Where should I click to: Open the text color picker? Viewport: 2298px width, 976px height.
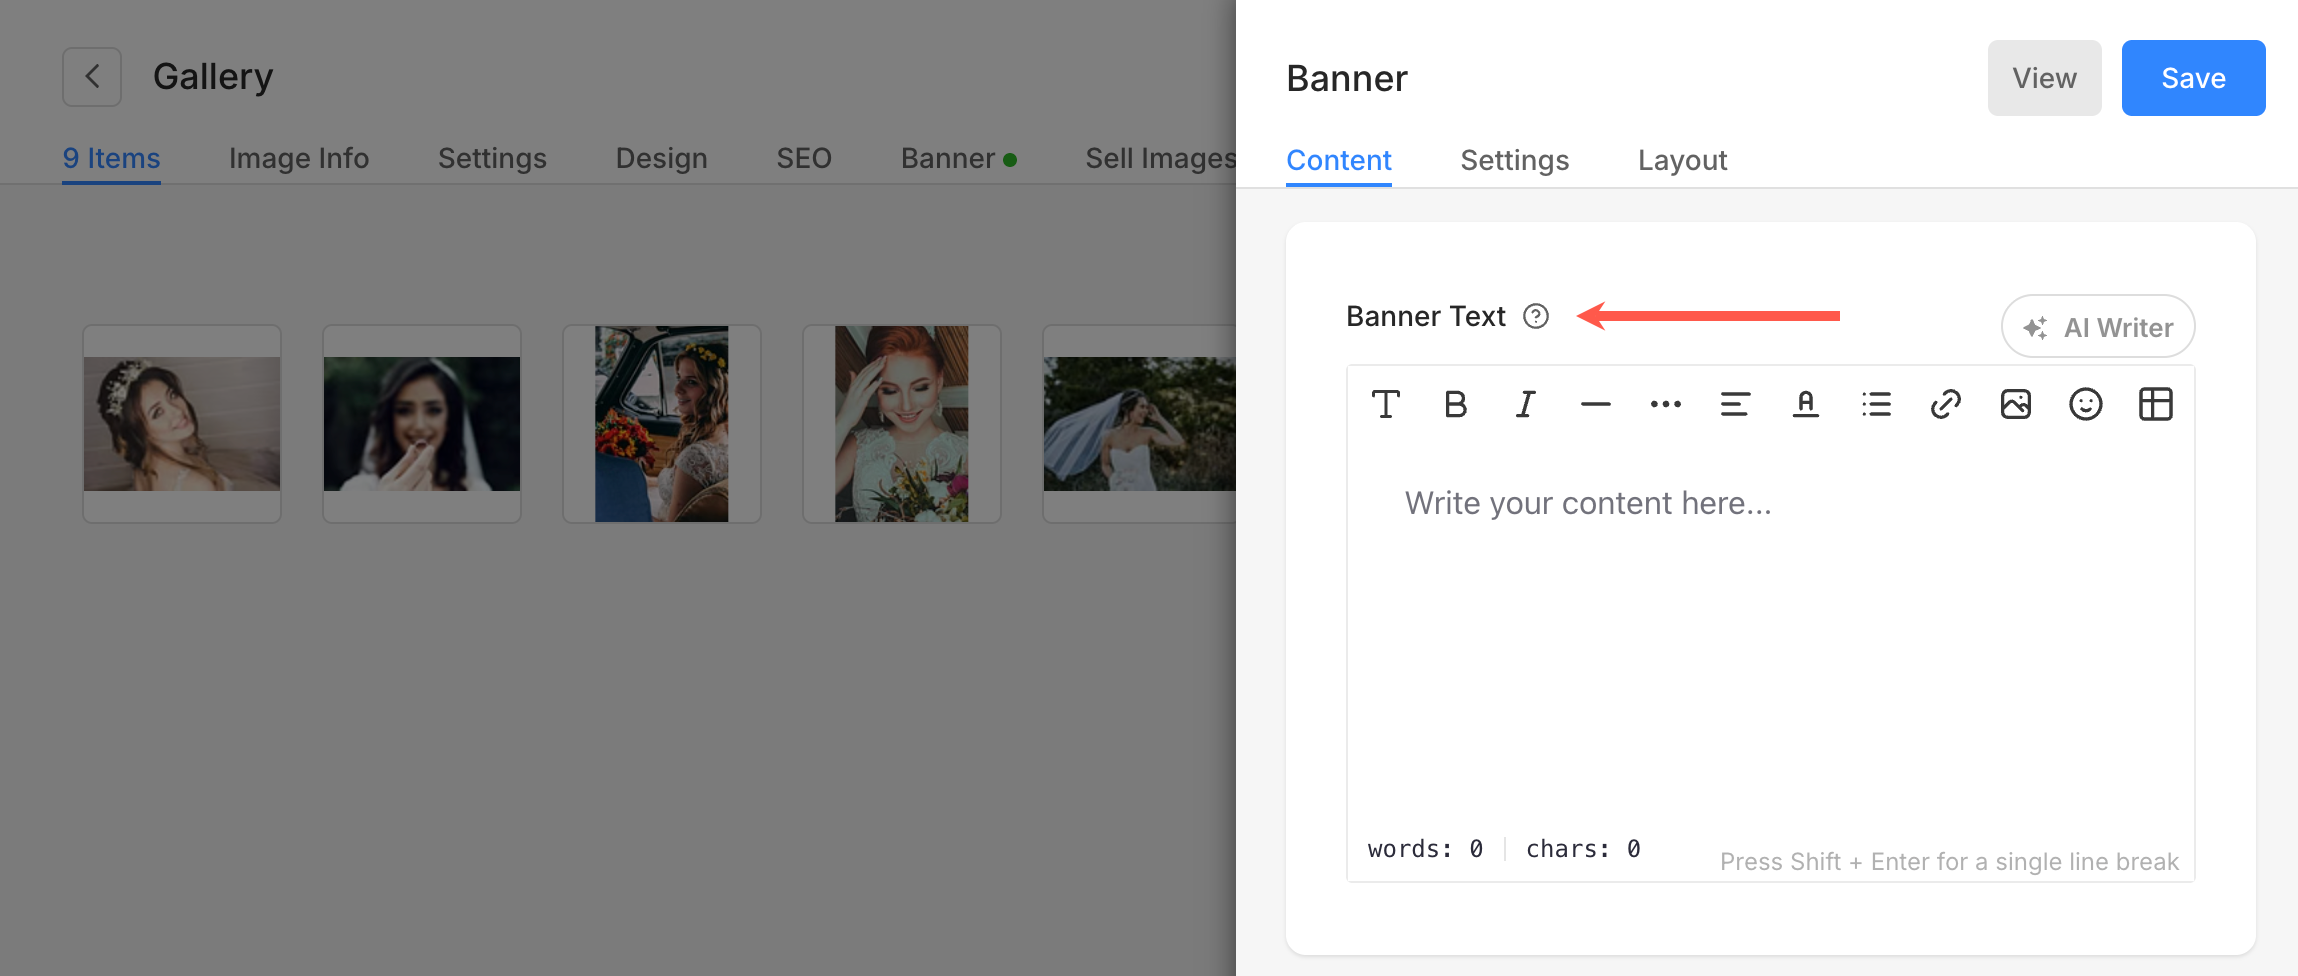(x=1805, y=405)
